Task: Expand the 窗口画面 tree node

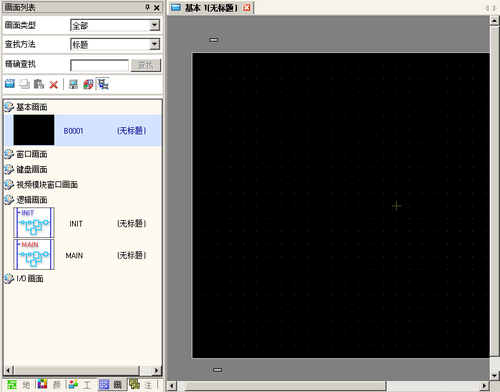Action: coord(9,154)
